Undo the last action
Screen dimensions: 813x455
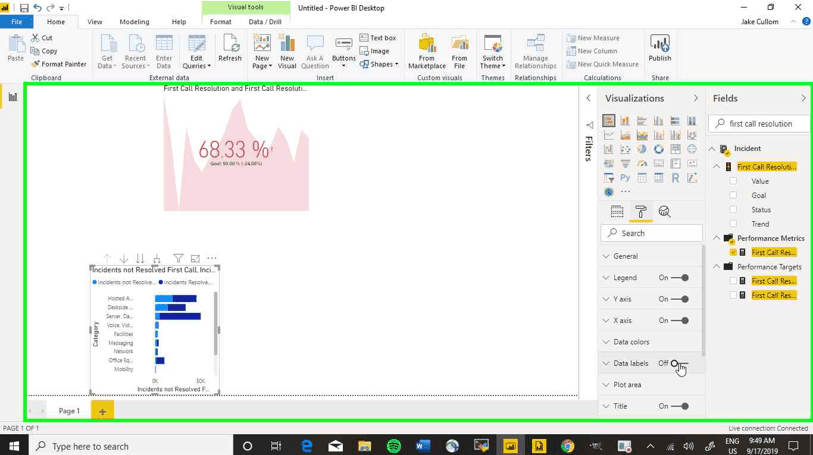(x=37, y=8)
